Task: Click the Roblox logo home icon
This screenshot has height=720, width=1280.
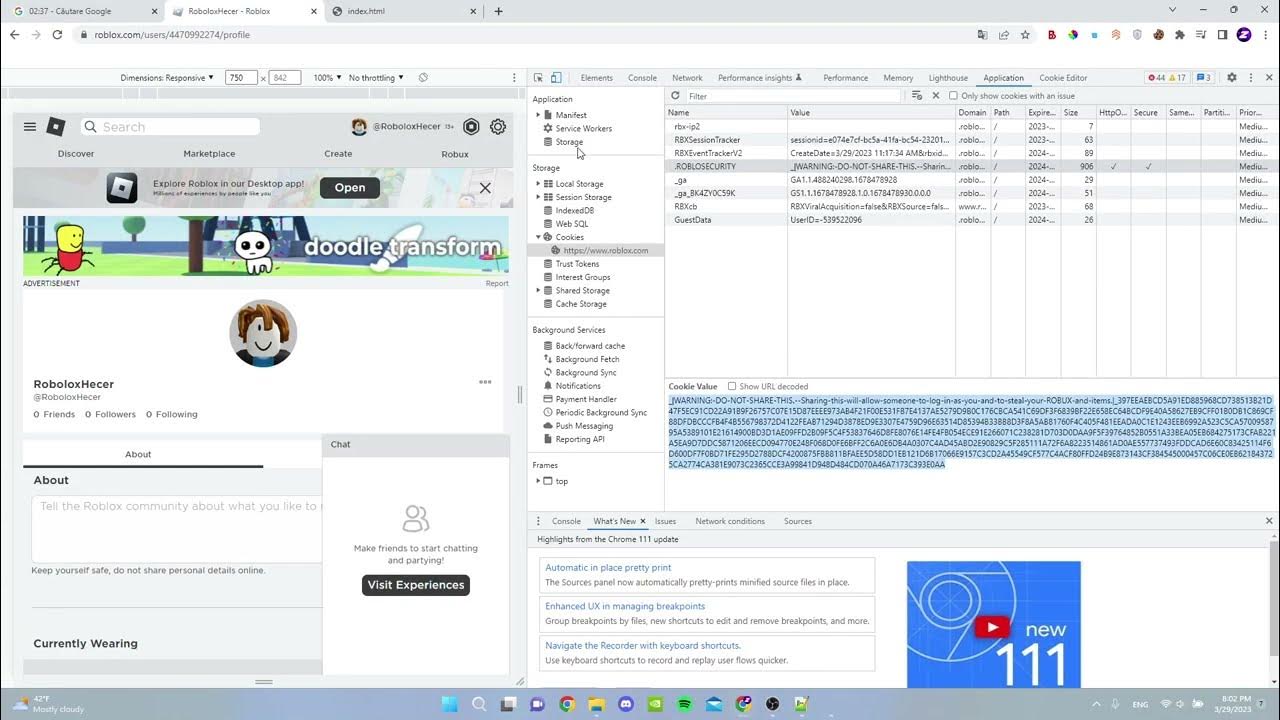Action: (x=56, y=127)
